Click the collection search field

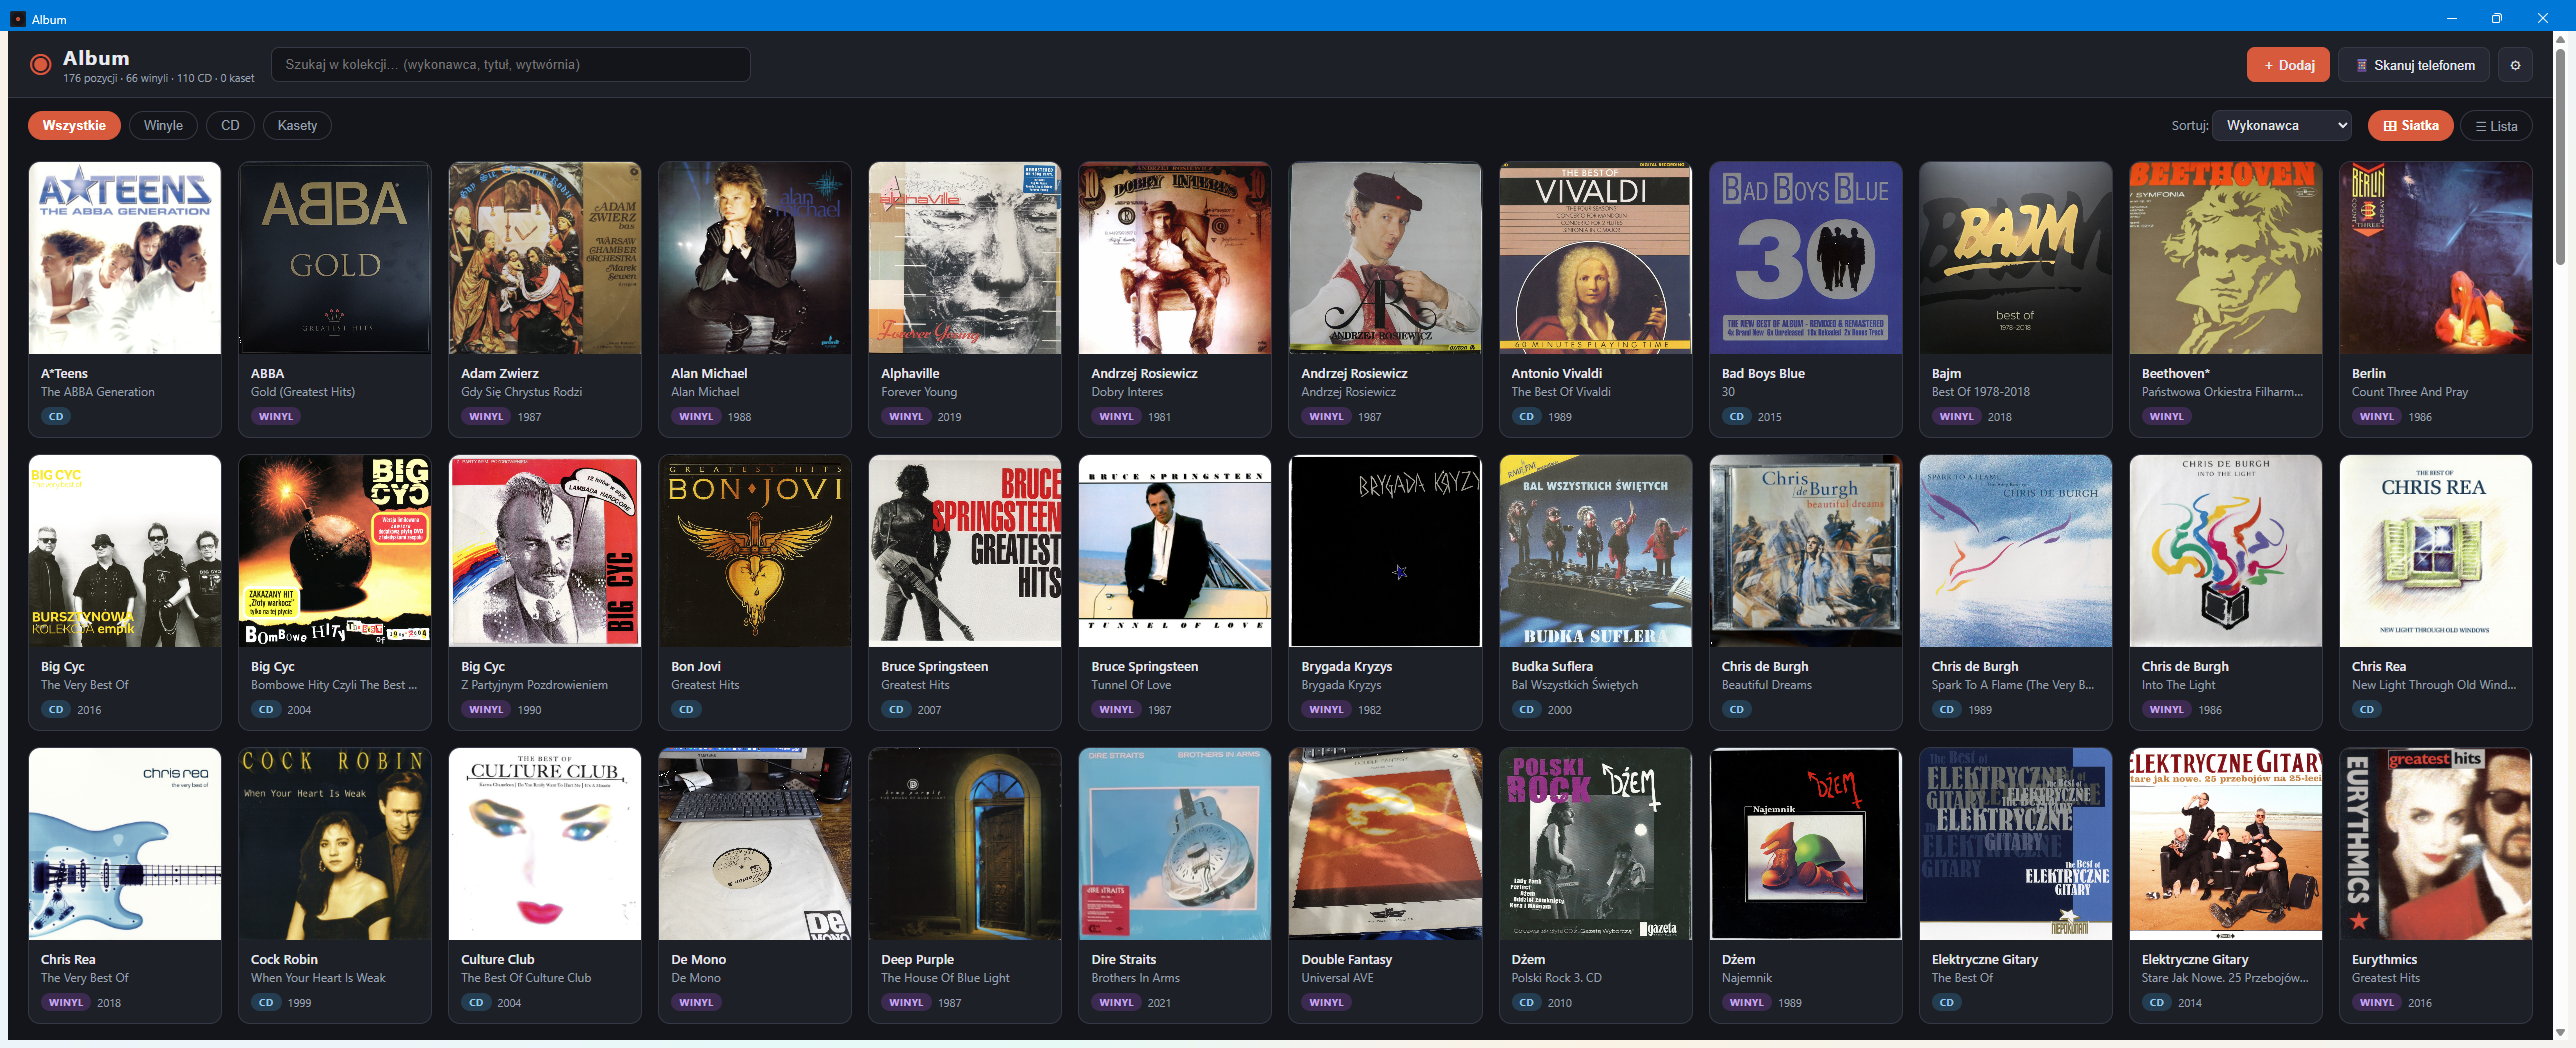511,65
